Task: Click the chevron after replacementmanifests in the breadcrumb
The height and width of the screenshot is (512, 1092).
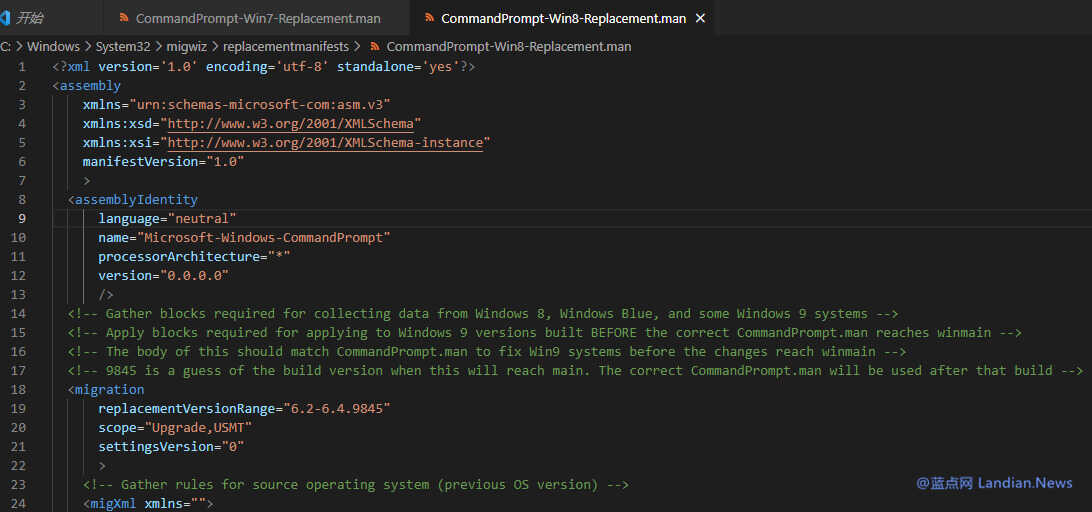Action: pos(357,47)
